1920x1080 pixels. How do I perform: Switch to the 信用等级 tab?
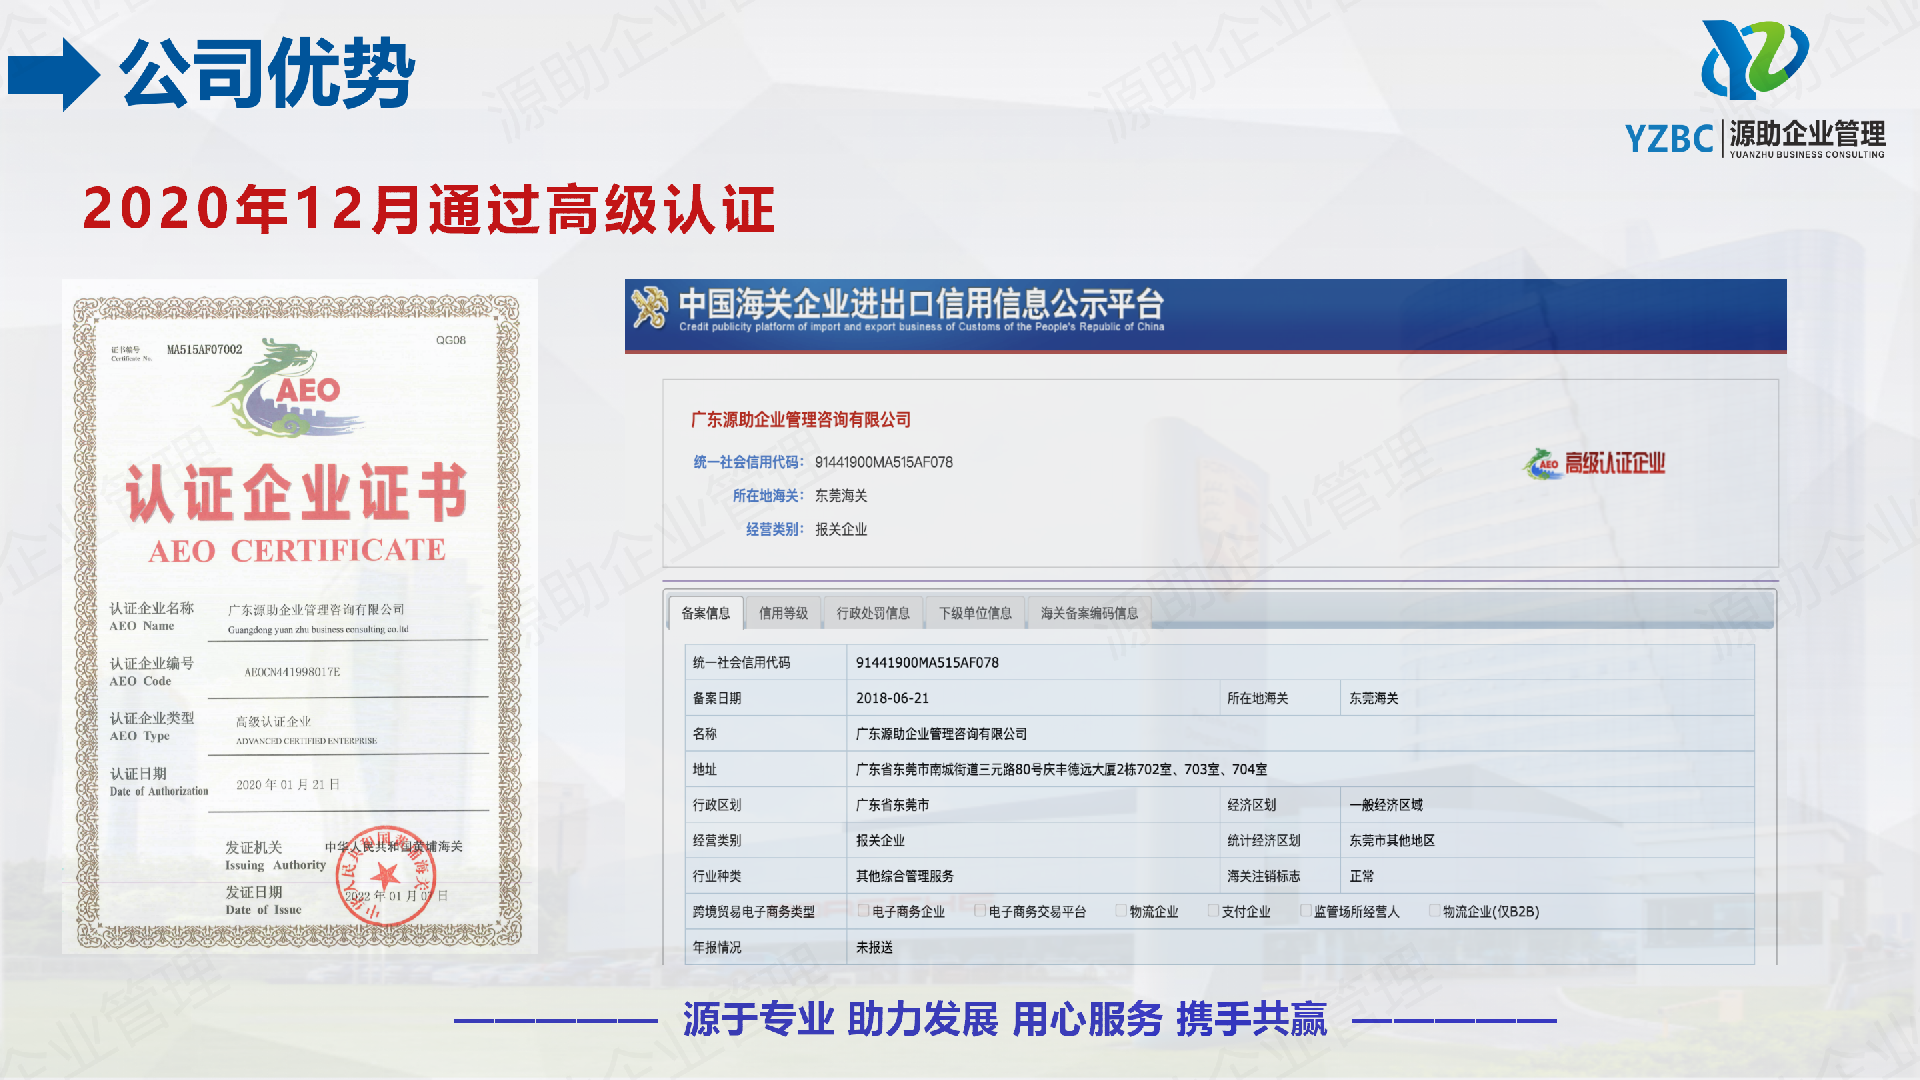[783, 613]
